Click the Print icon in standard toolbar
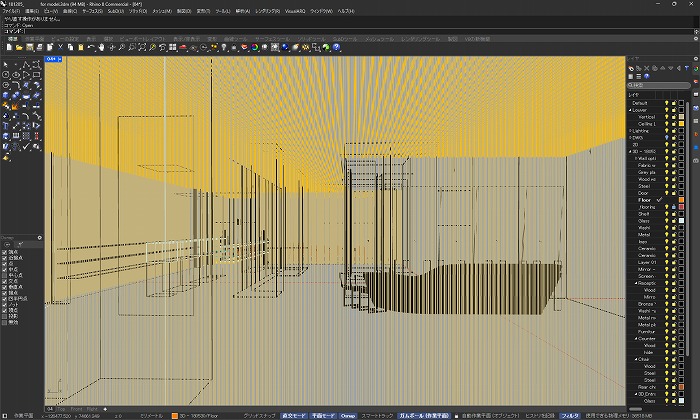Viewport: 700px width, 420px height. tap(40, 47)
